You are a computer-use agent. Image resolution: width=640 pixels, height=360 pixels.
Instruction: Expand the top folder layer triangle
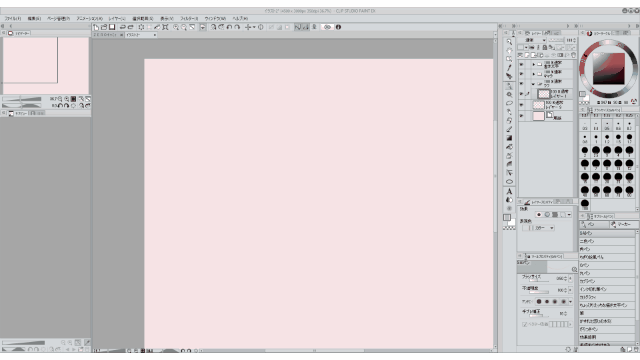point(533,64)
